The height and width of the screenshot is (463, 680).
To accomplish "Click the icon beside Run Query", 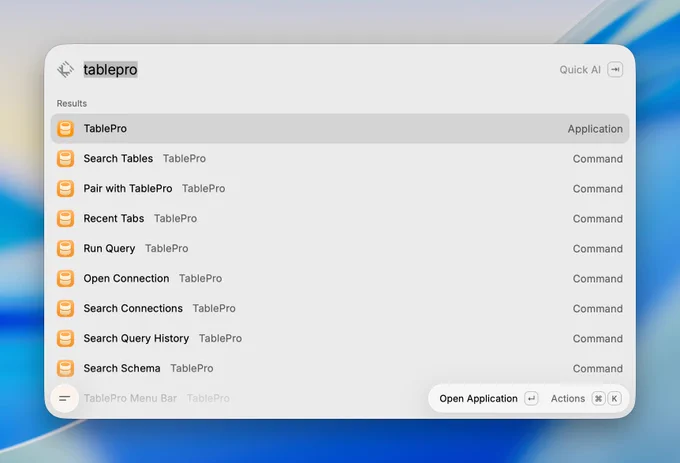I will coord(65,248).
